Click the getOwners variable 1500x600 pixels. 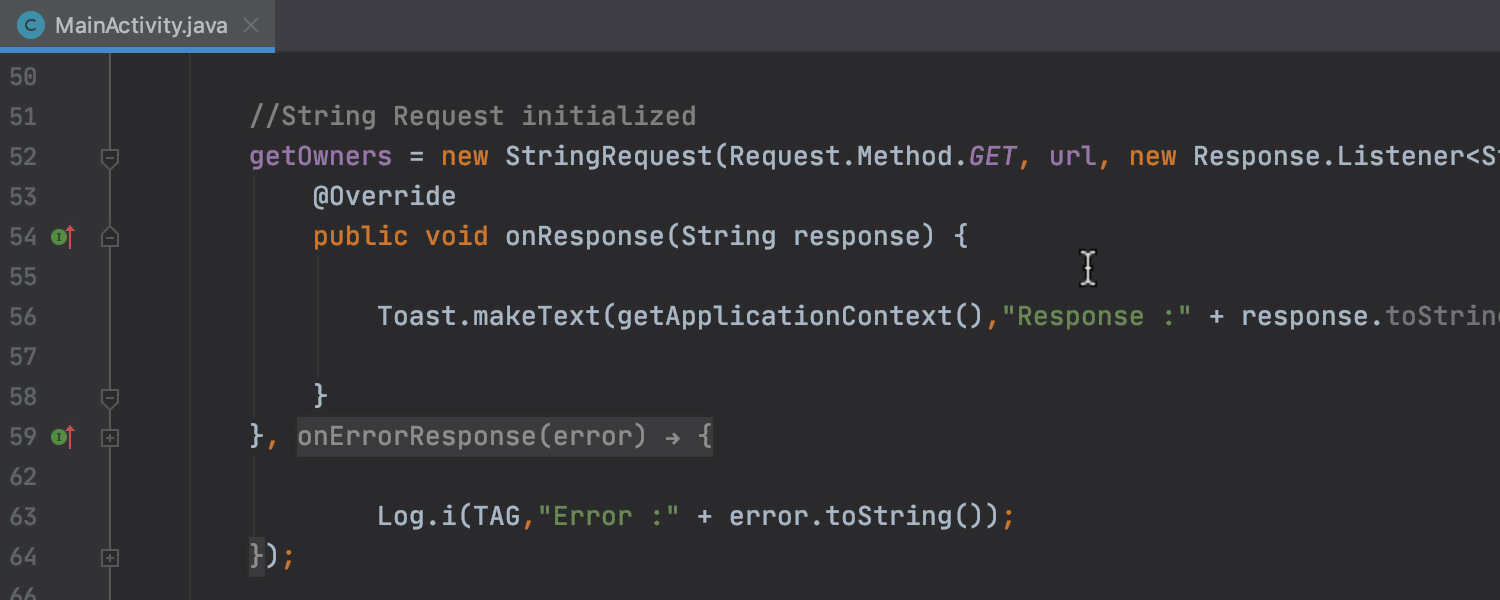320,157
